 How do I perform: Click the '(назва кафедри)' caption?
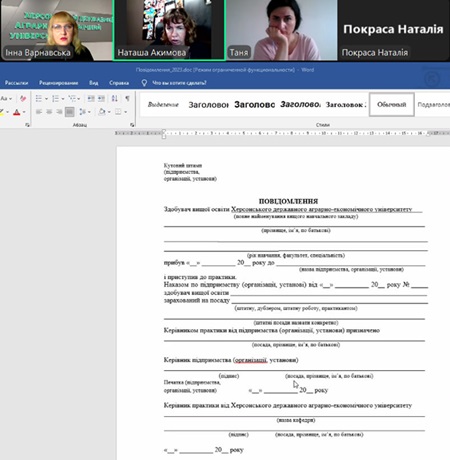[296, 420]
